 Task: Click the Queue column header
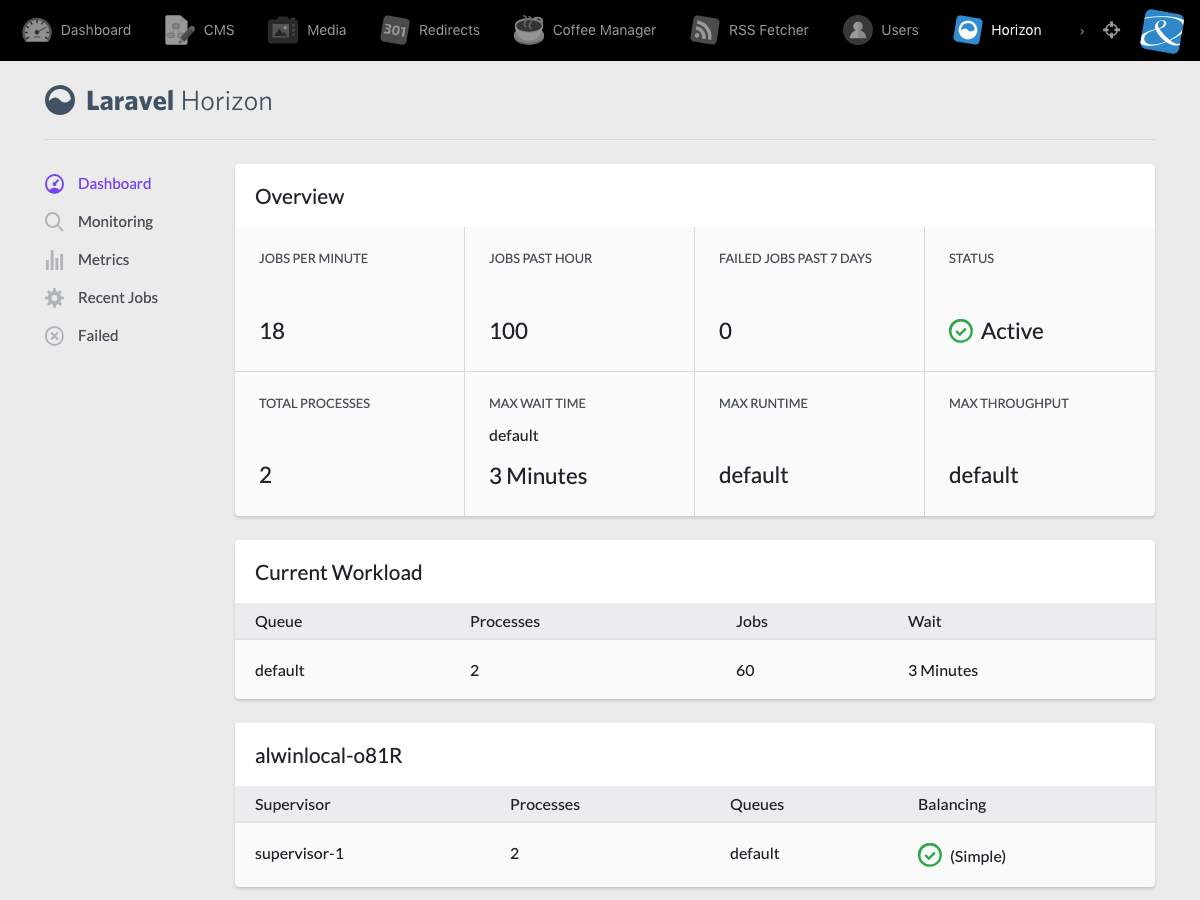(x=279, y=622)
